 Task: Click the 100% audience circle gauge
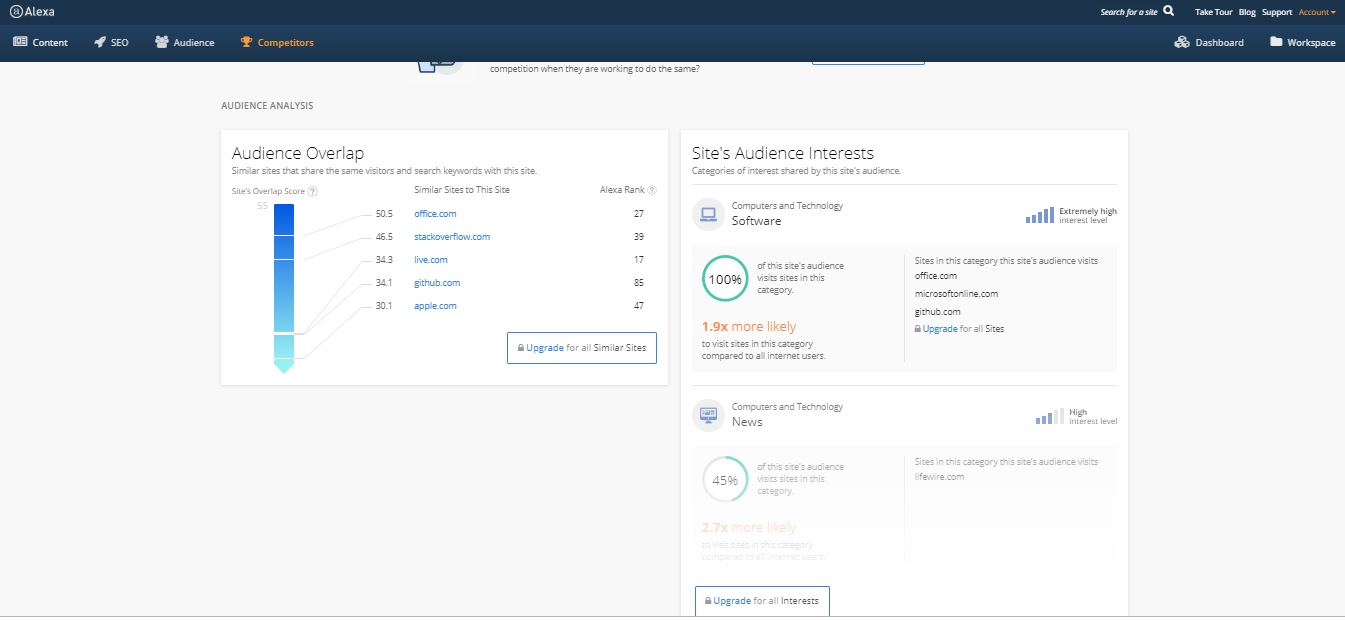(725, 279)
